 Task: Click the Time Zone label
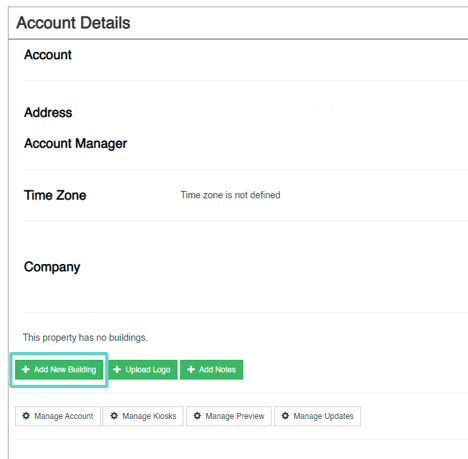click(x=55, y=195)
